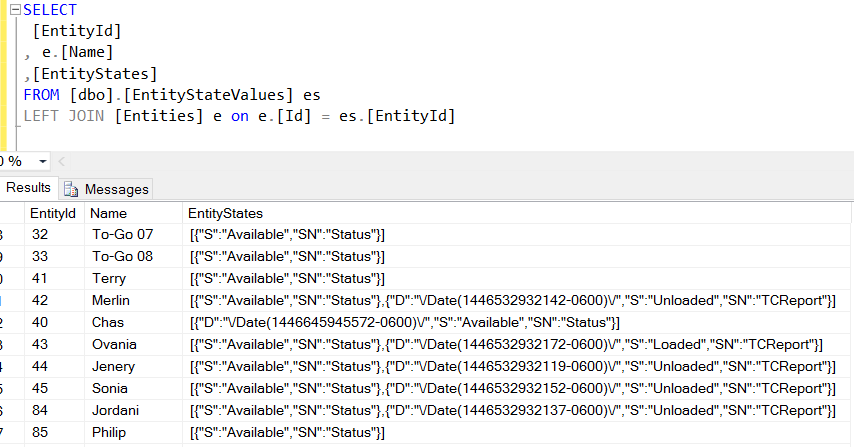854x447 pixels.
Task: Click the Chas EntityStates JSON cell
Action: click(516, 322)
